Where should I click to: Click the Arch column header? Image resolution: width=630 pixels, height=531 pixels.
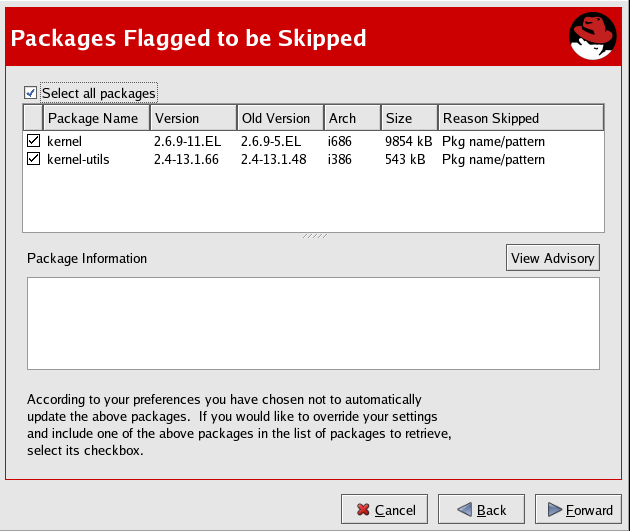click(x=352, y=118)
